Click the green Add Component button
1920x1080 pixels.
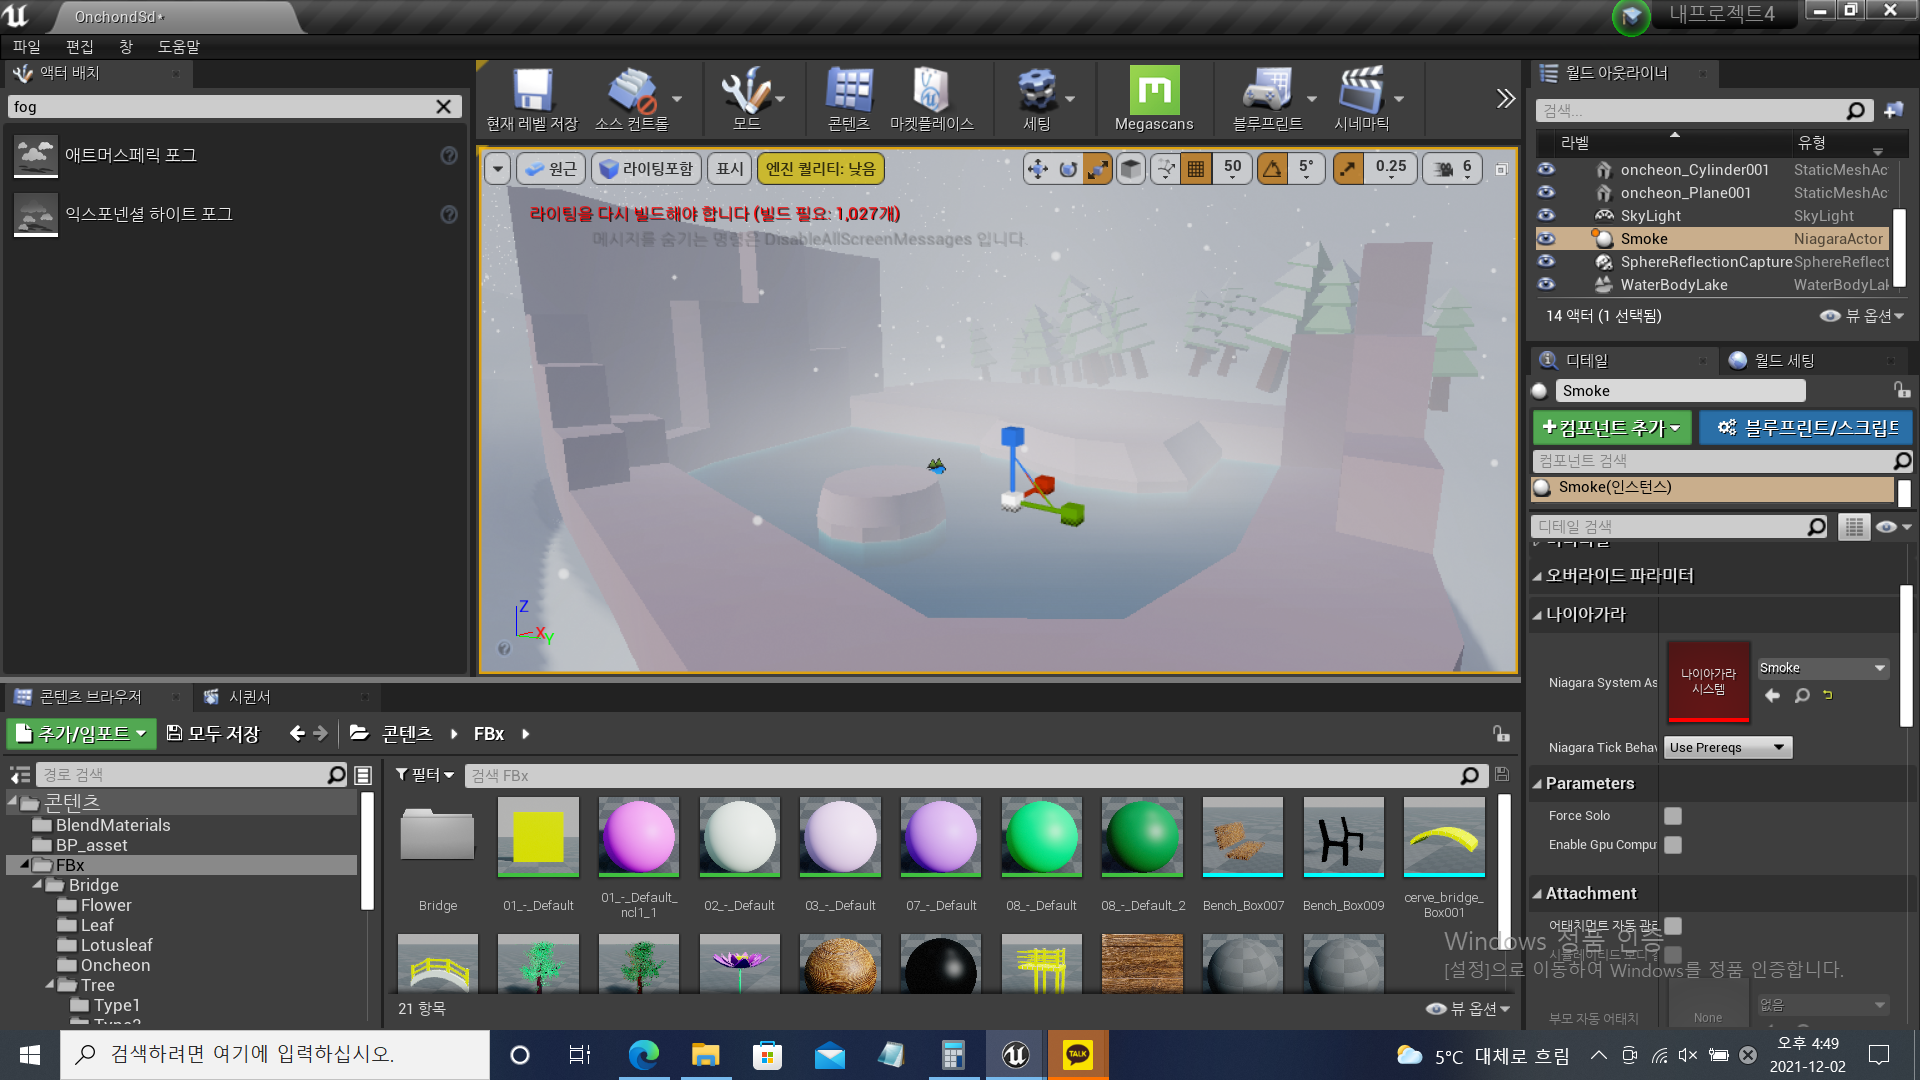1611,428
